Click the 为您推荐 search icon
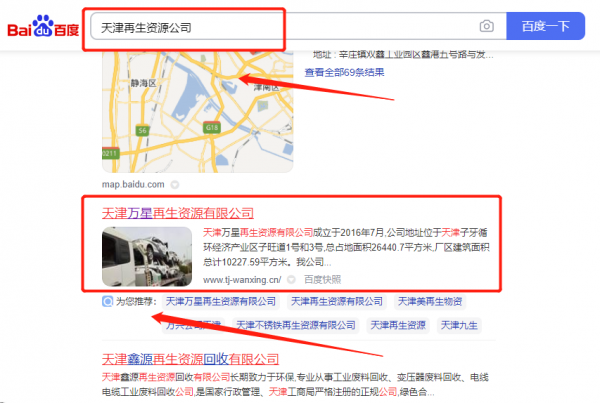600x403 pixels. [108, 302]
